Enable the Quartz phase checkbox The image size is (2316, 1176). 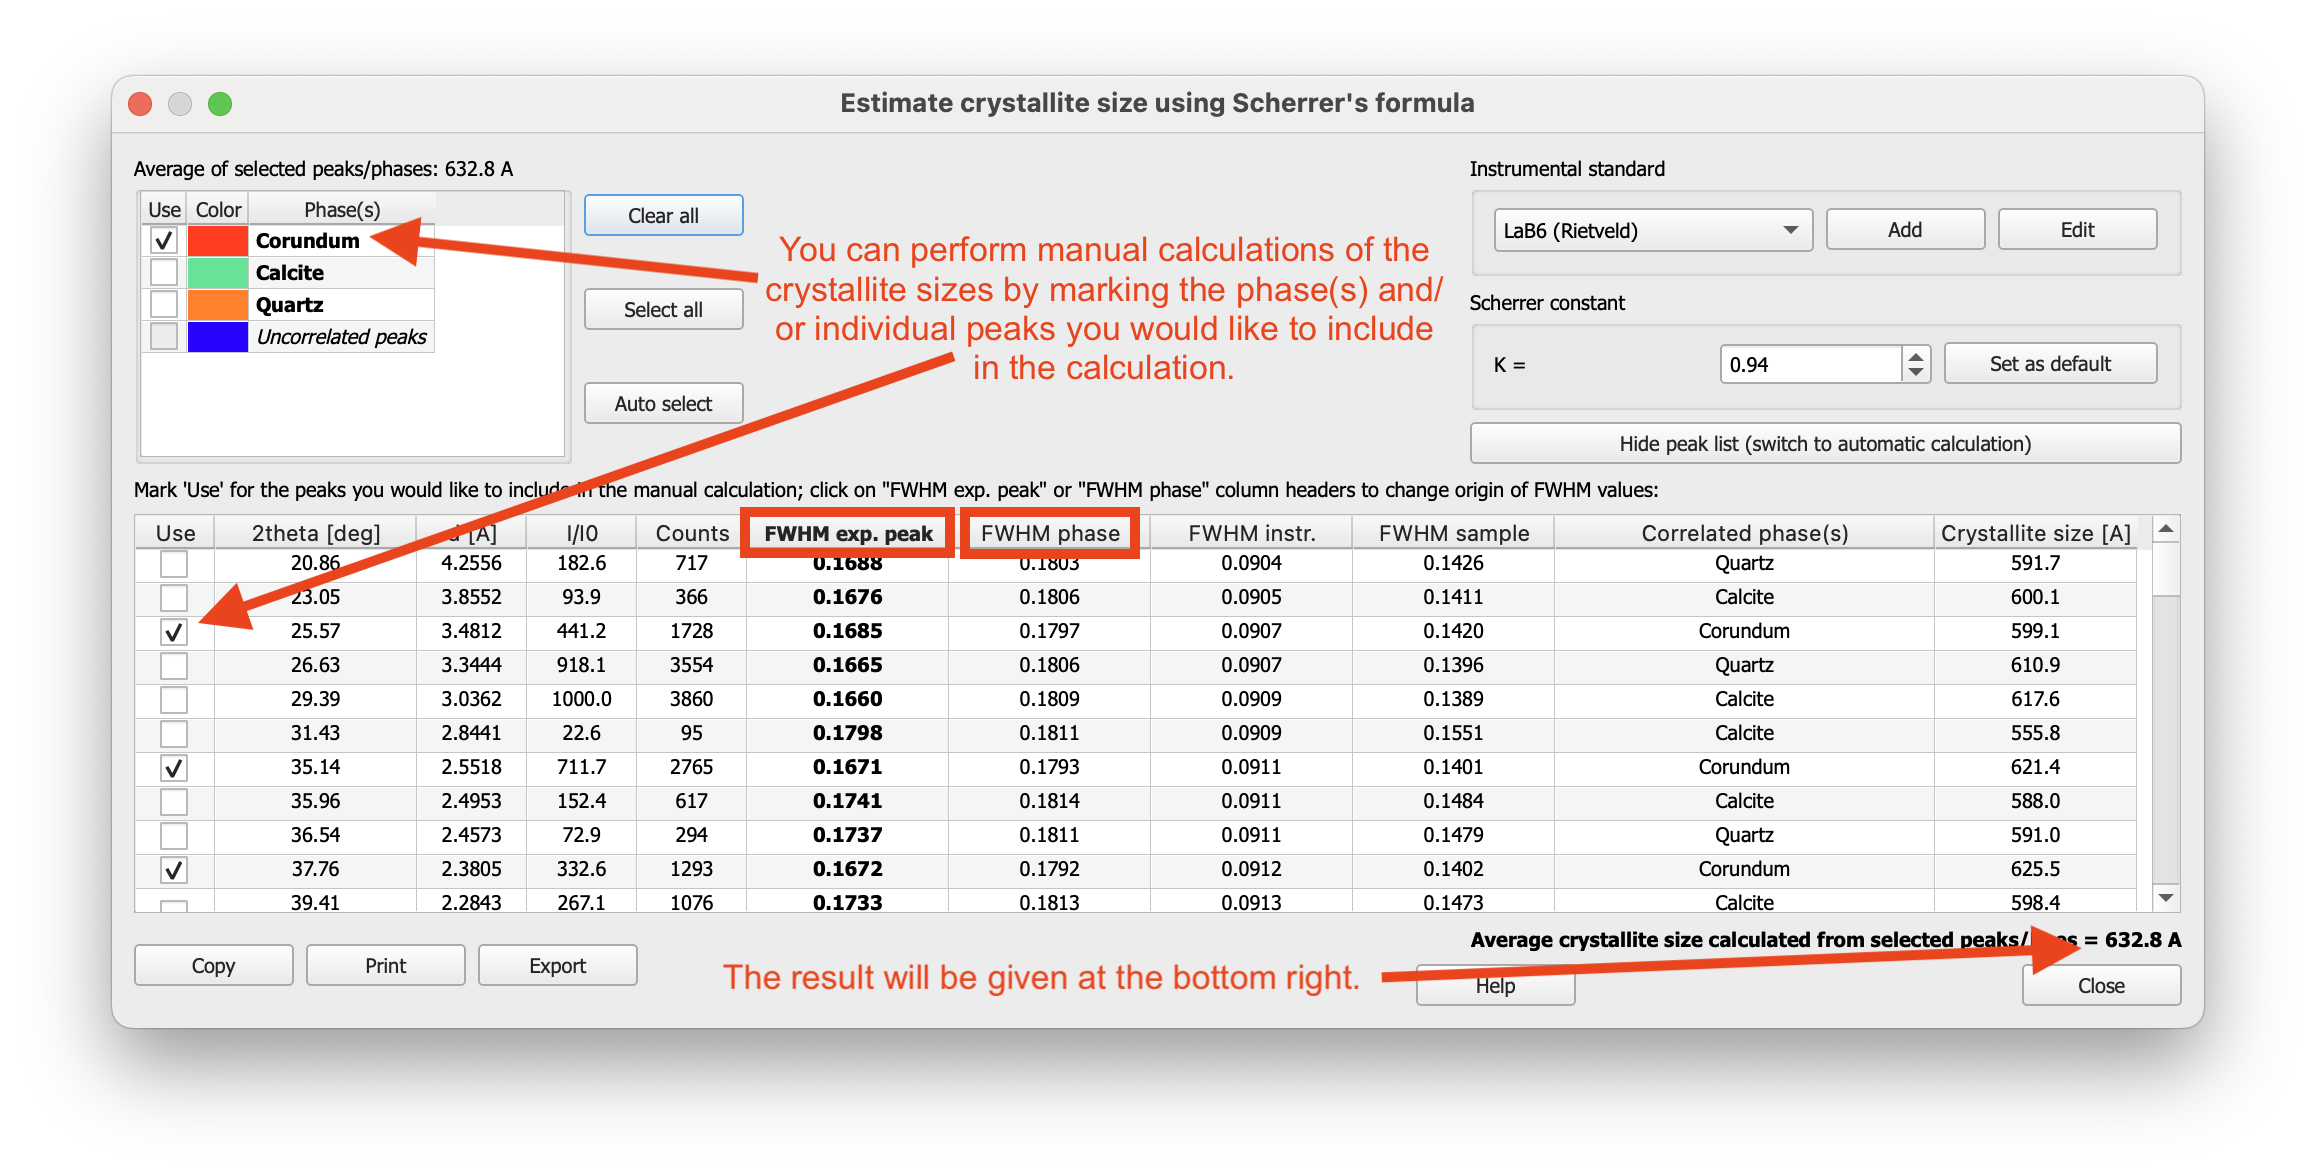click(x=164, y=304)
